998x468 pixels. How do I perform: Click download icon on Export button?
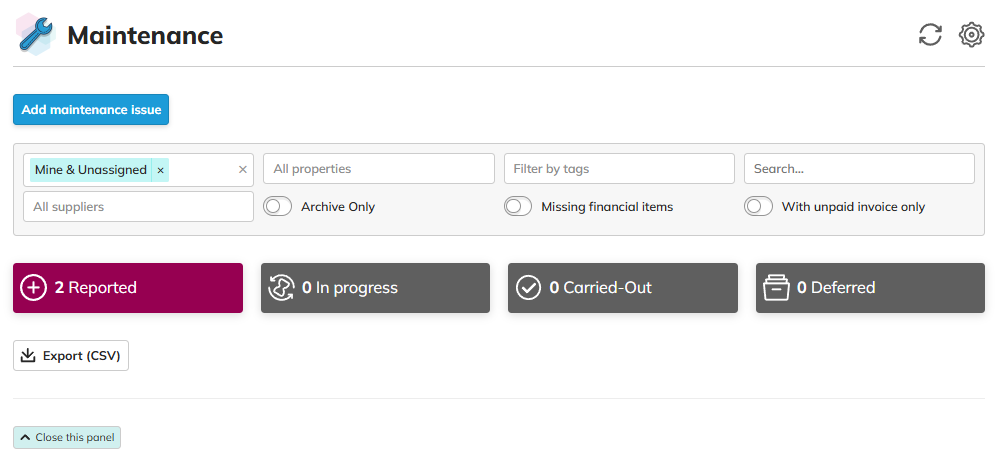point(28,356)
